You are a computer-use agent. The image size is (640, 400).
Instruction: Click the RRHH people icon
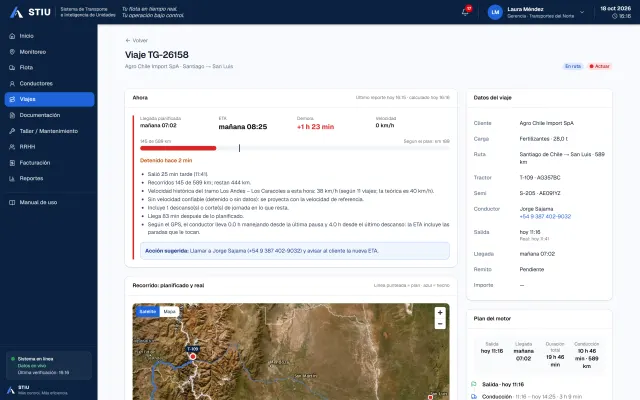pyautogui.click(x=12, y=147)
